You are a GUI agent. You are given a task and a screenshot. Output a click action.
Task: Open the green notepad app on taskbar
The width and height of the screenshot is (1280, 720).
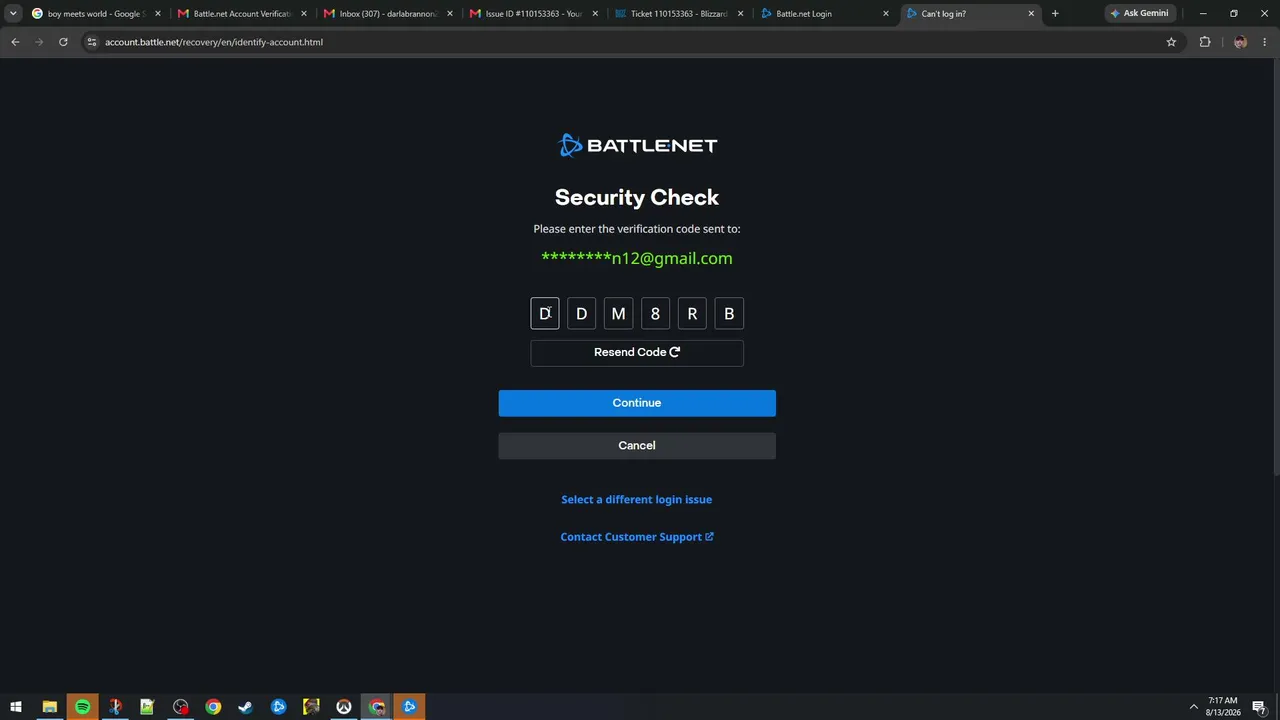tap(147, 707)
